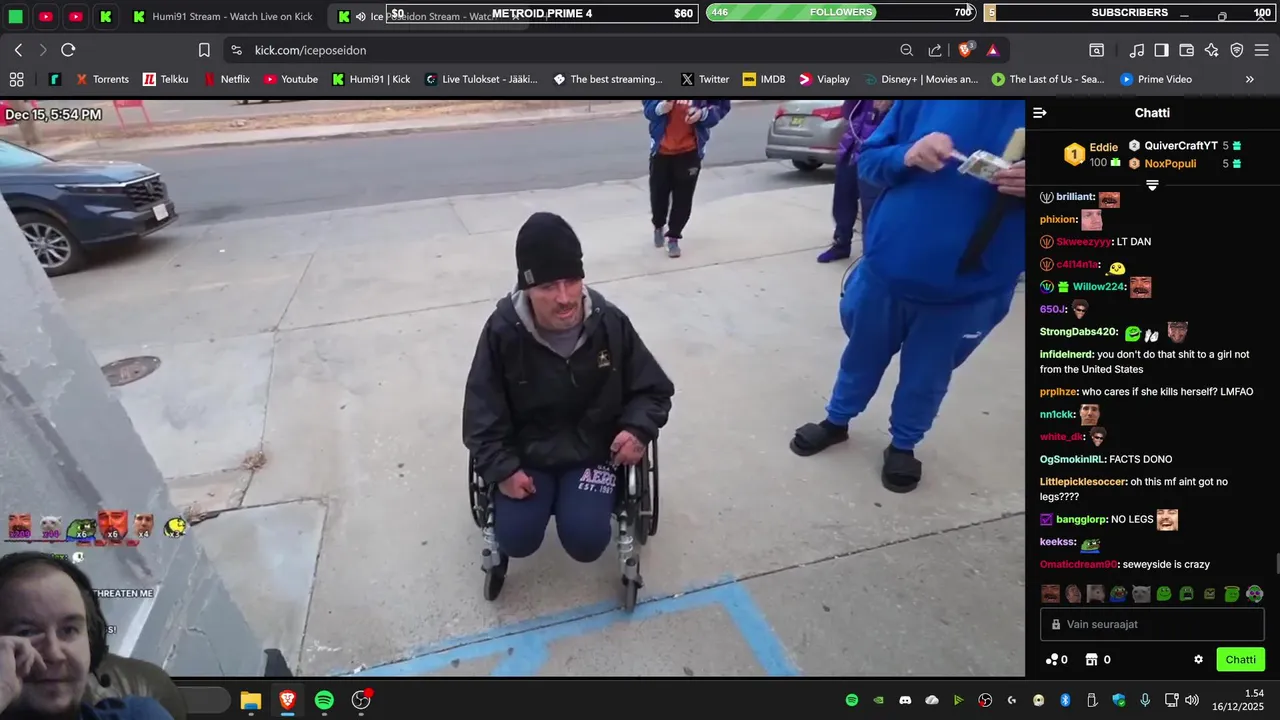Toggle the browser sidebar panel

pyautogui.click(x=1161, y=50)
